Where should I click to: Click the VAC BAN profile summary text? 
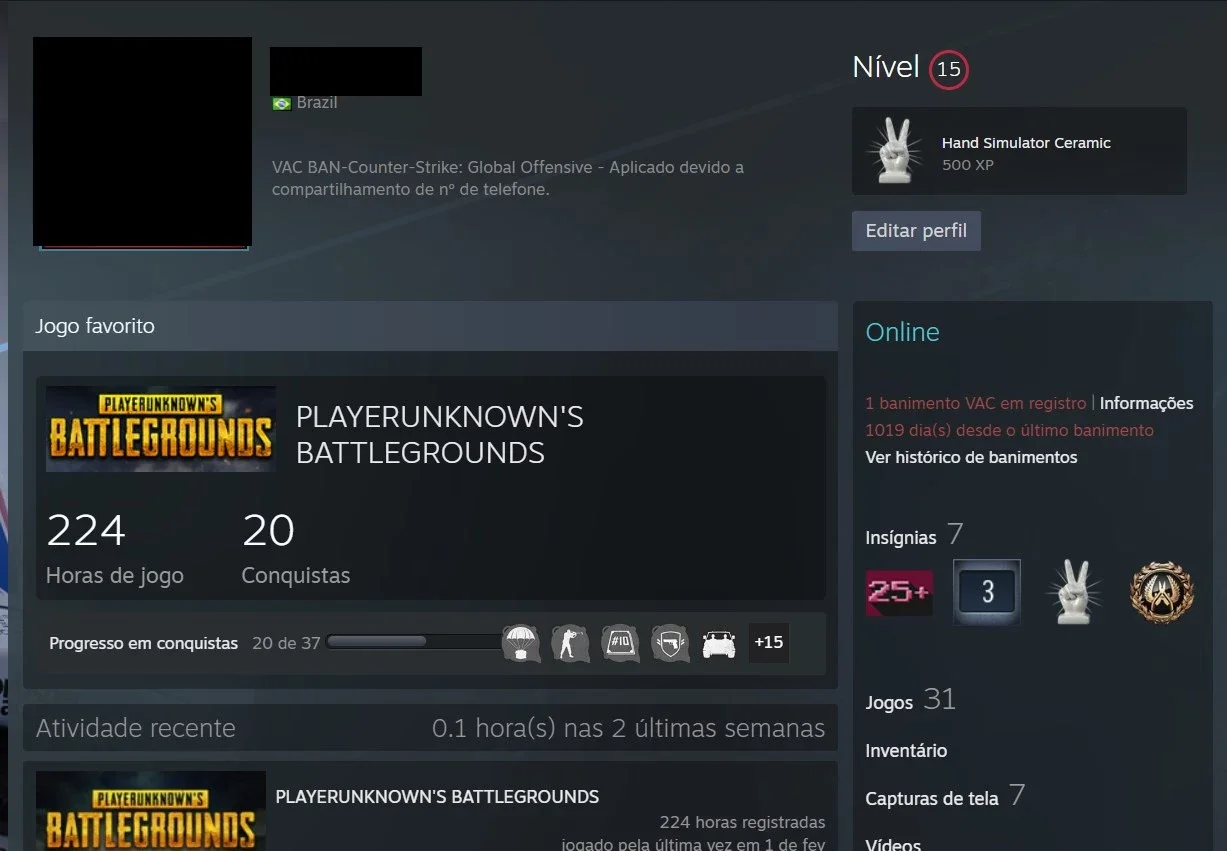(x=508, y=178)
